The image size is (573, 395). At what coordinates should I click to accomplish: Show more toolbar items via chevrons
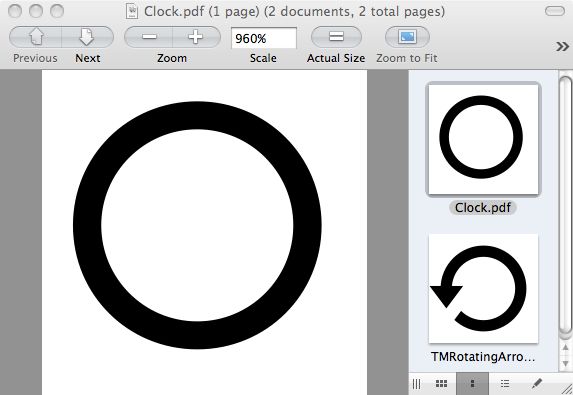pos(562,46)
